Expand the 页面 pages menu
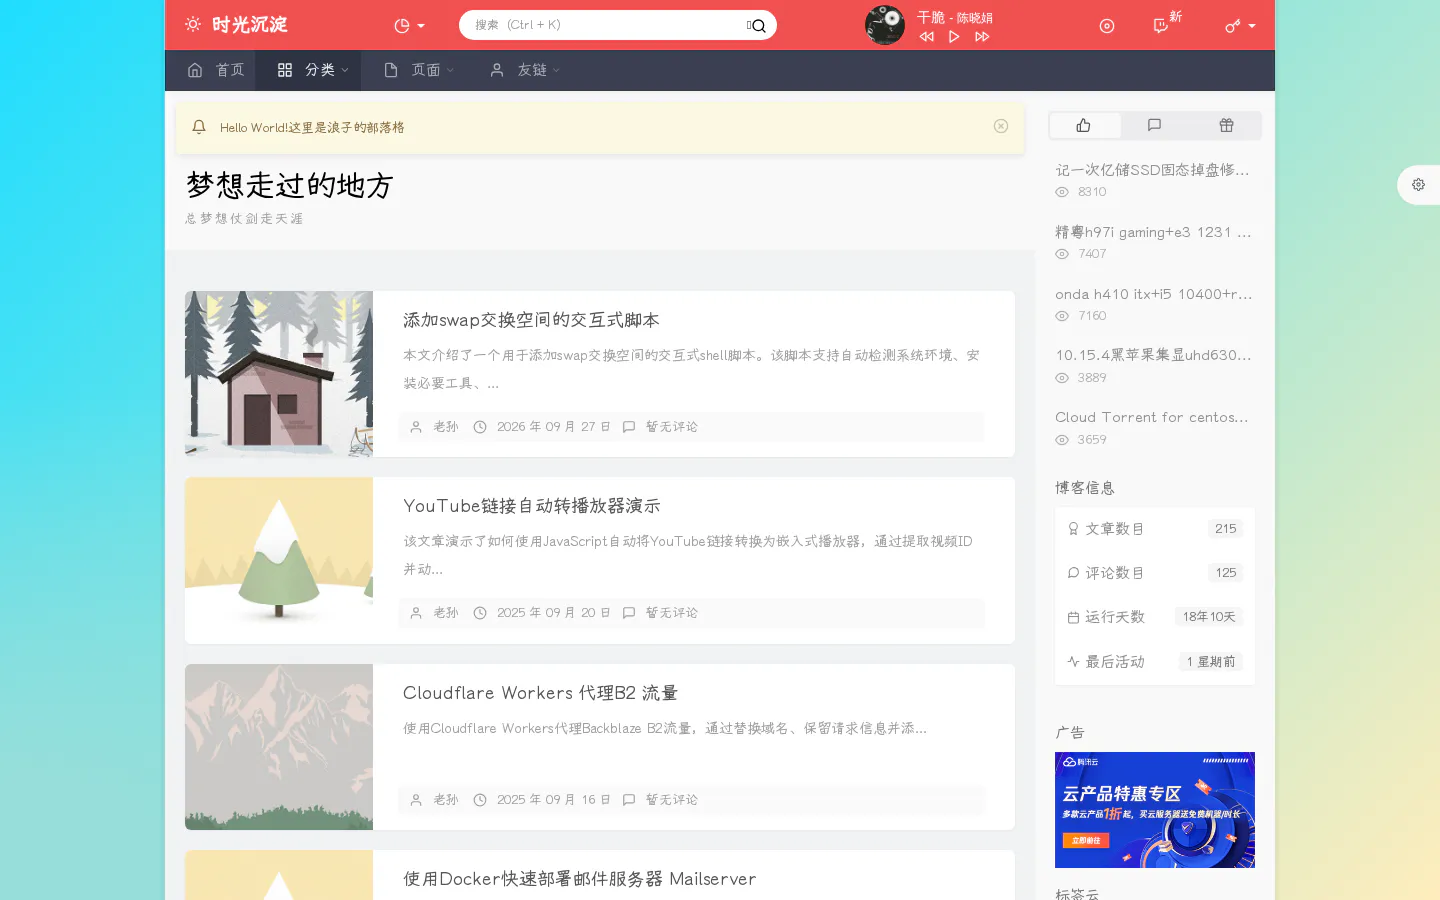The image size is (1440, 900). (419, 70)
